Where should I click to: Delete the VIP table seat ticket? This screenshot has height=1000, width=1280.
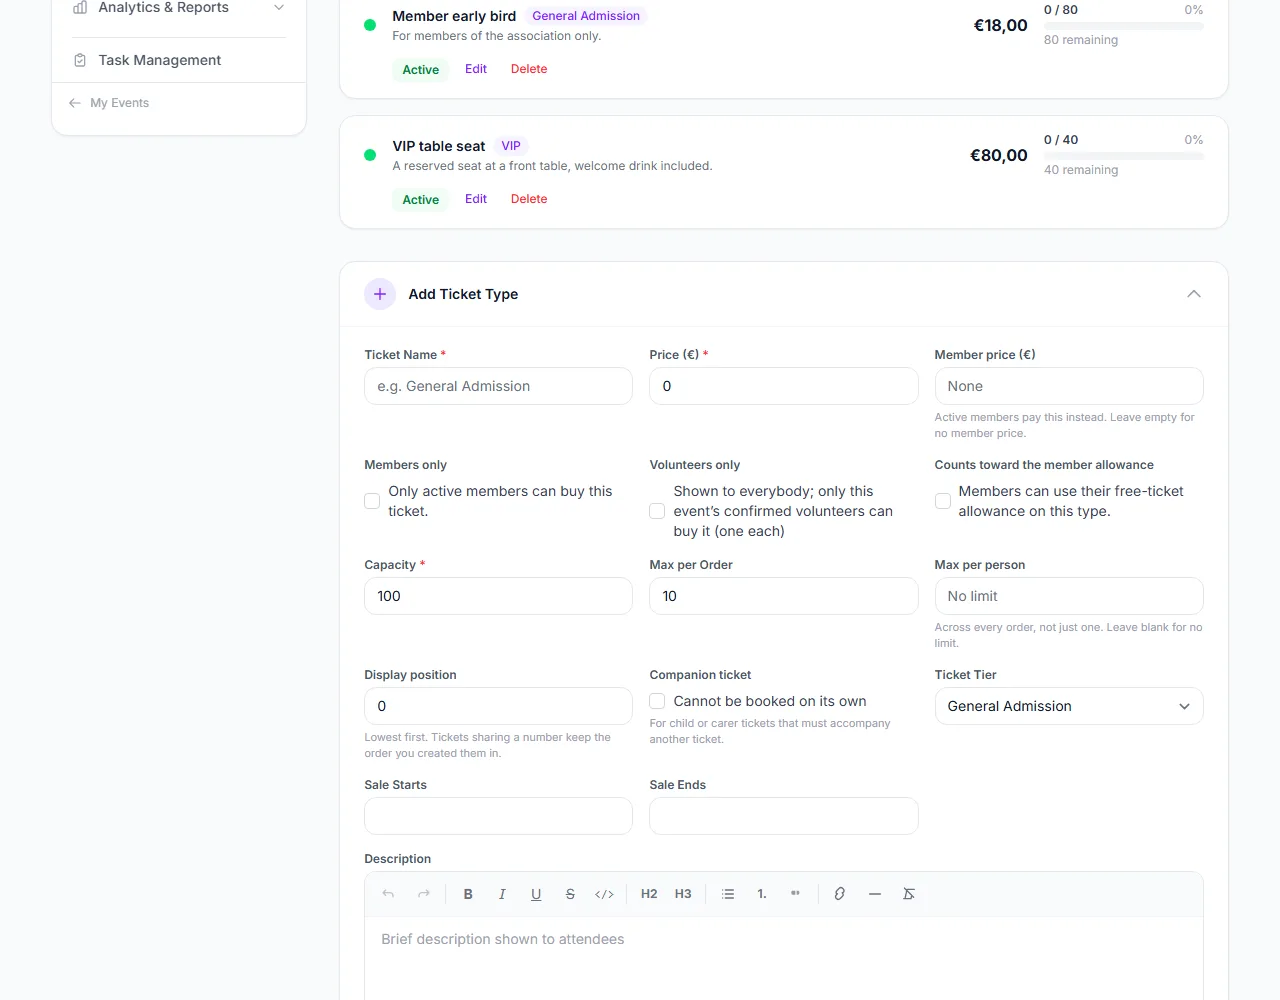point(529,199)
